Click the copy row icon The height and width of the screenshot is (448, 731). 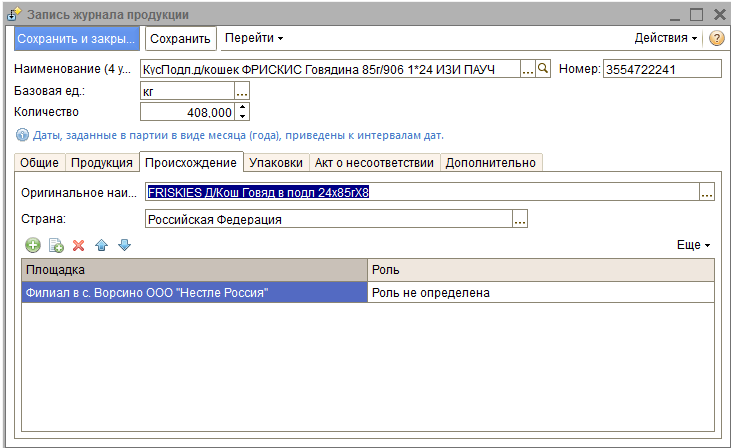click(x=56, y=245)
